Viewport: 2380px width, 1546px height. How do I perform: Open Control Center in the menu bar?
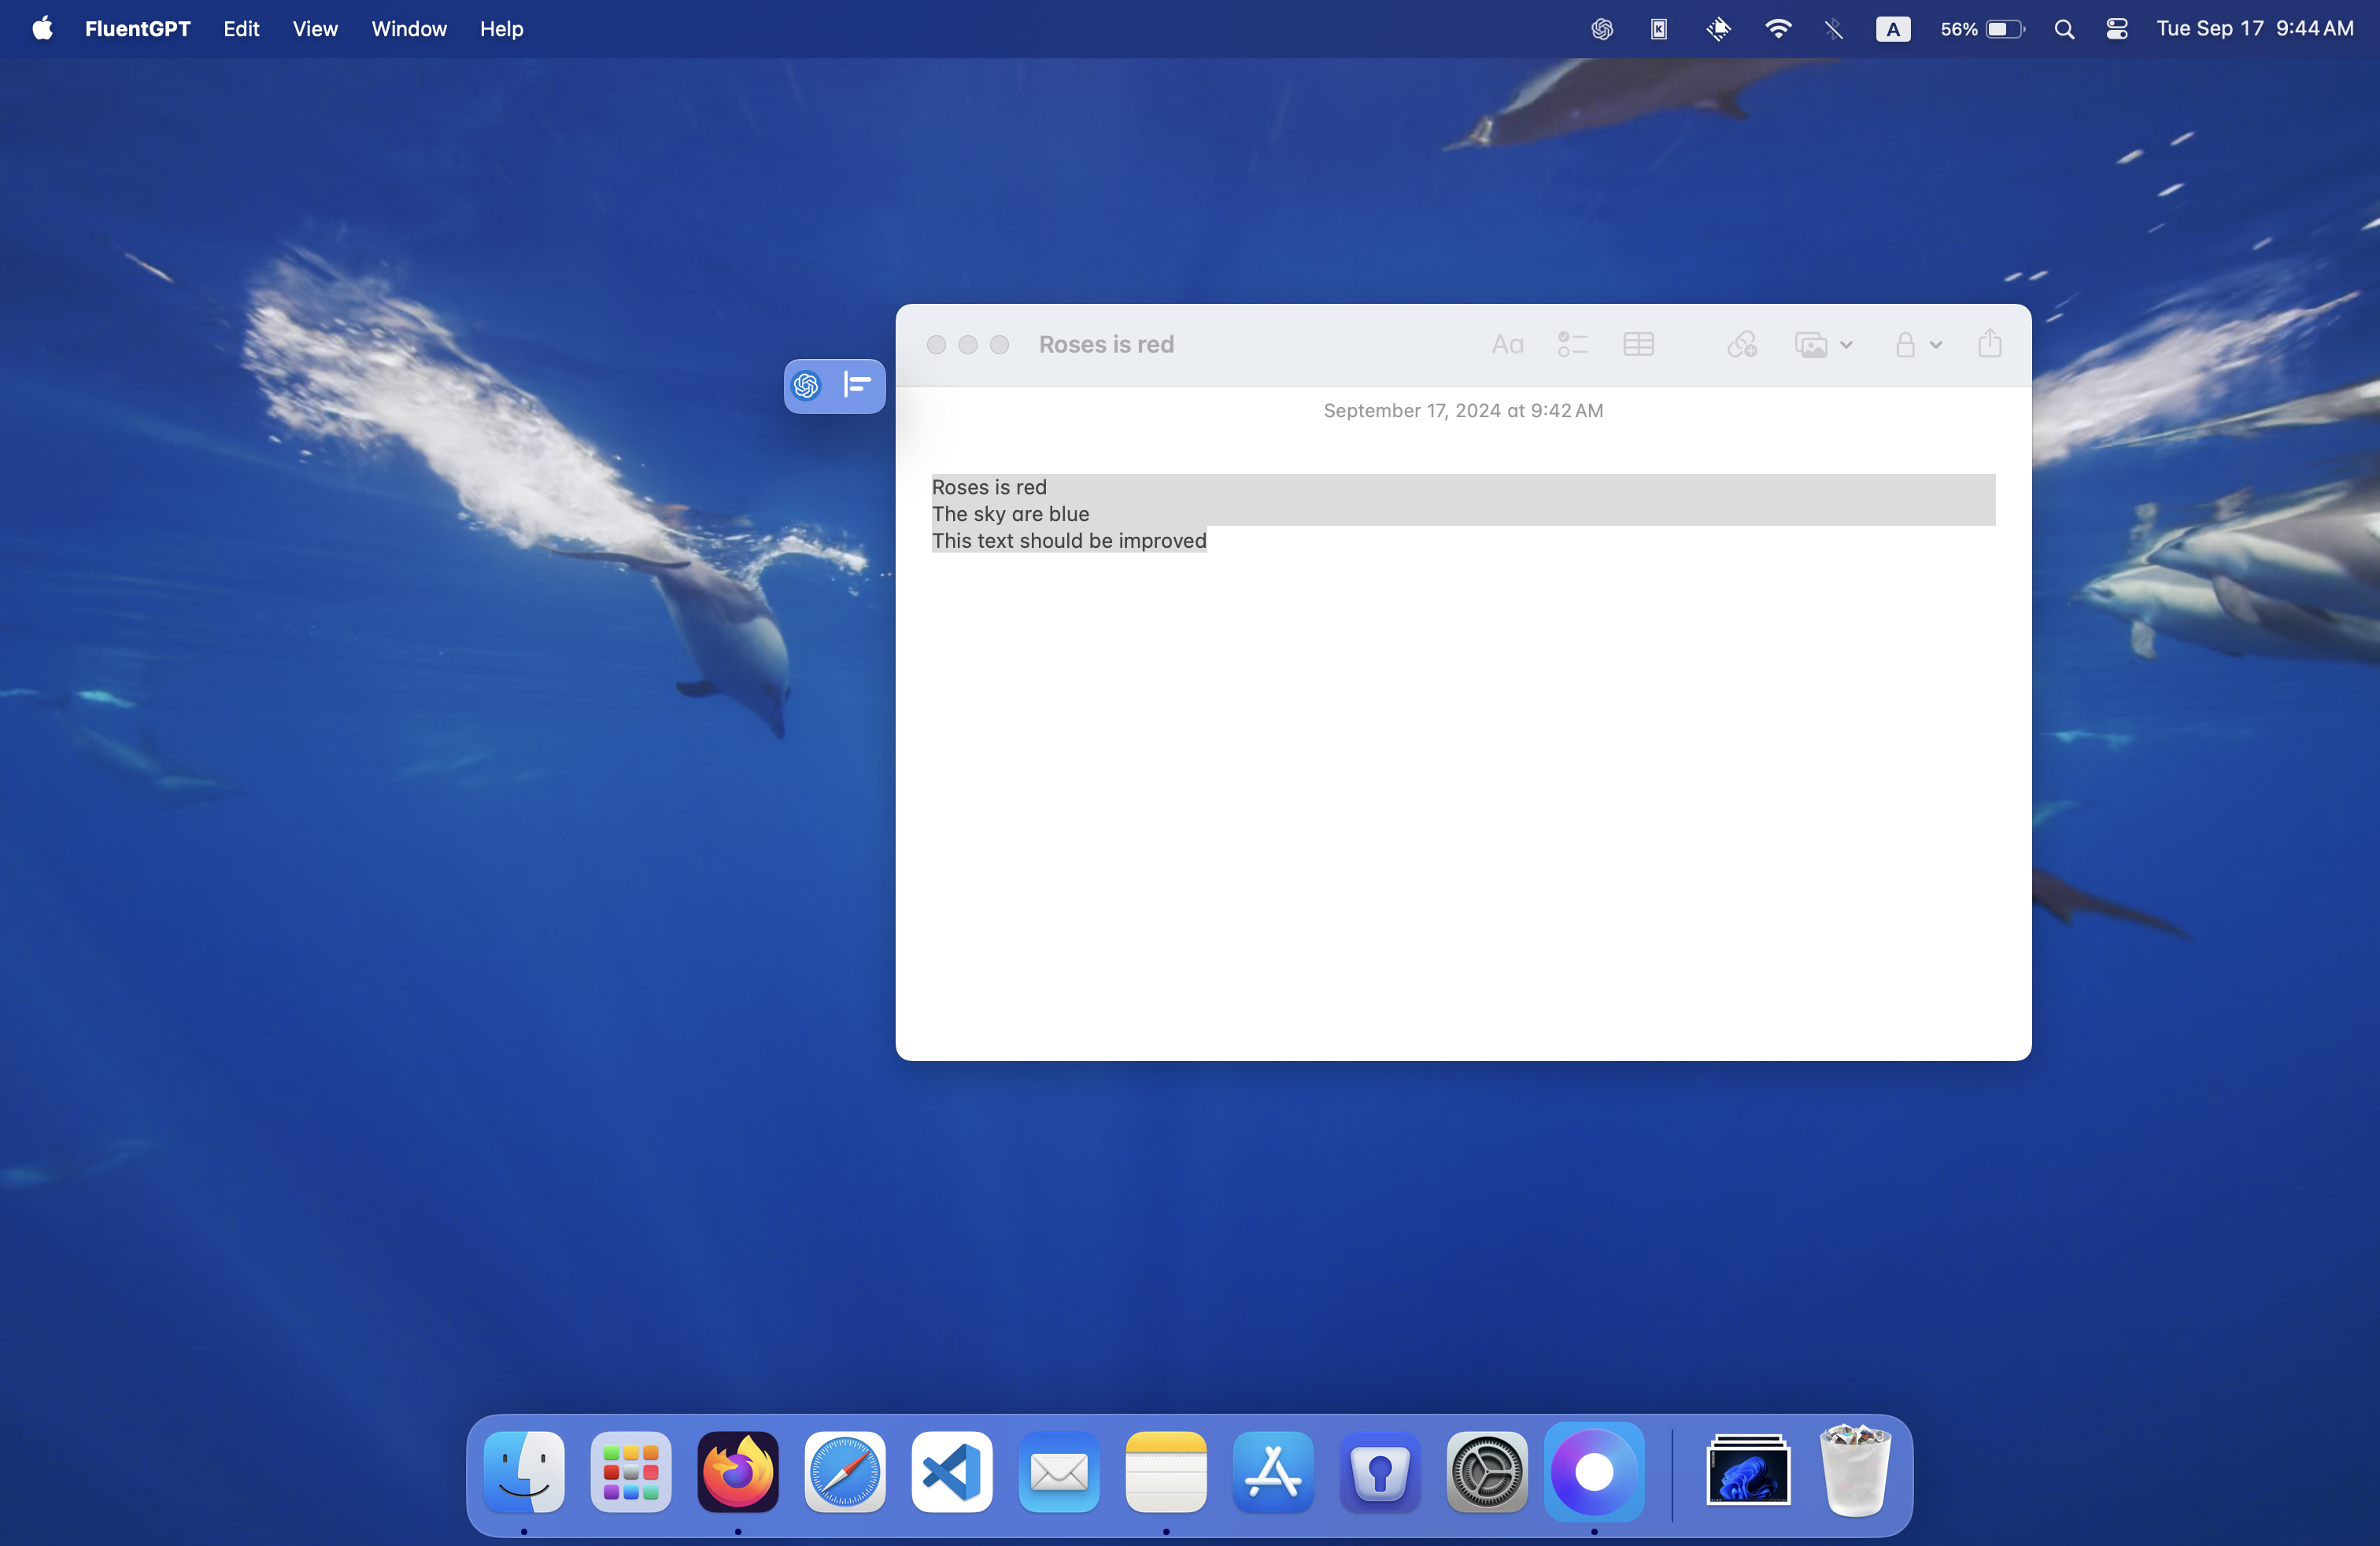pos(2116,29)
